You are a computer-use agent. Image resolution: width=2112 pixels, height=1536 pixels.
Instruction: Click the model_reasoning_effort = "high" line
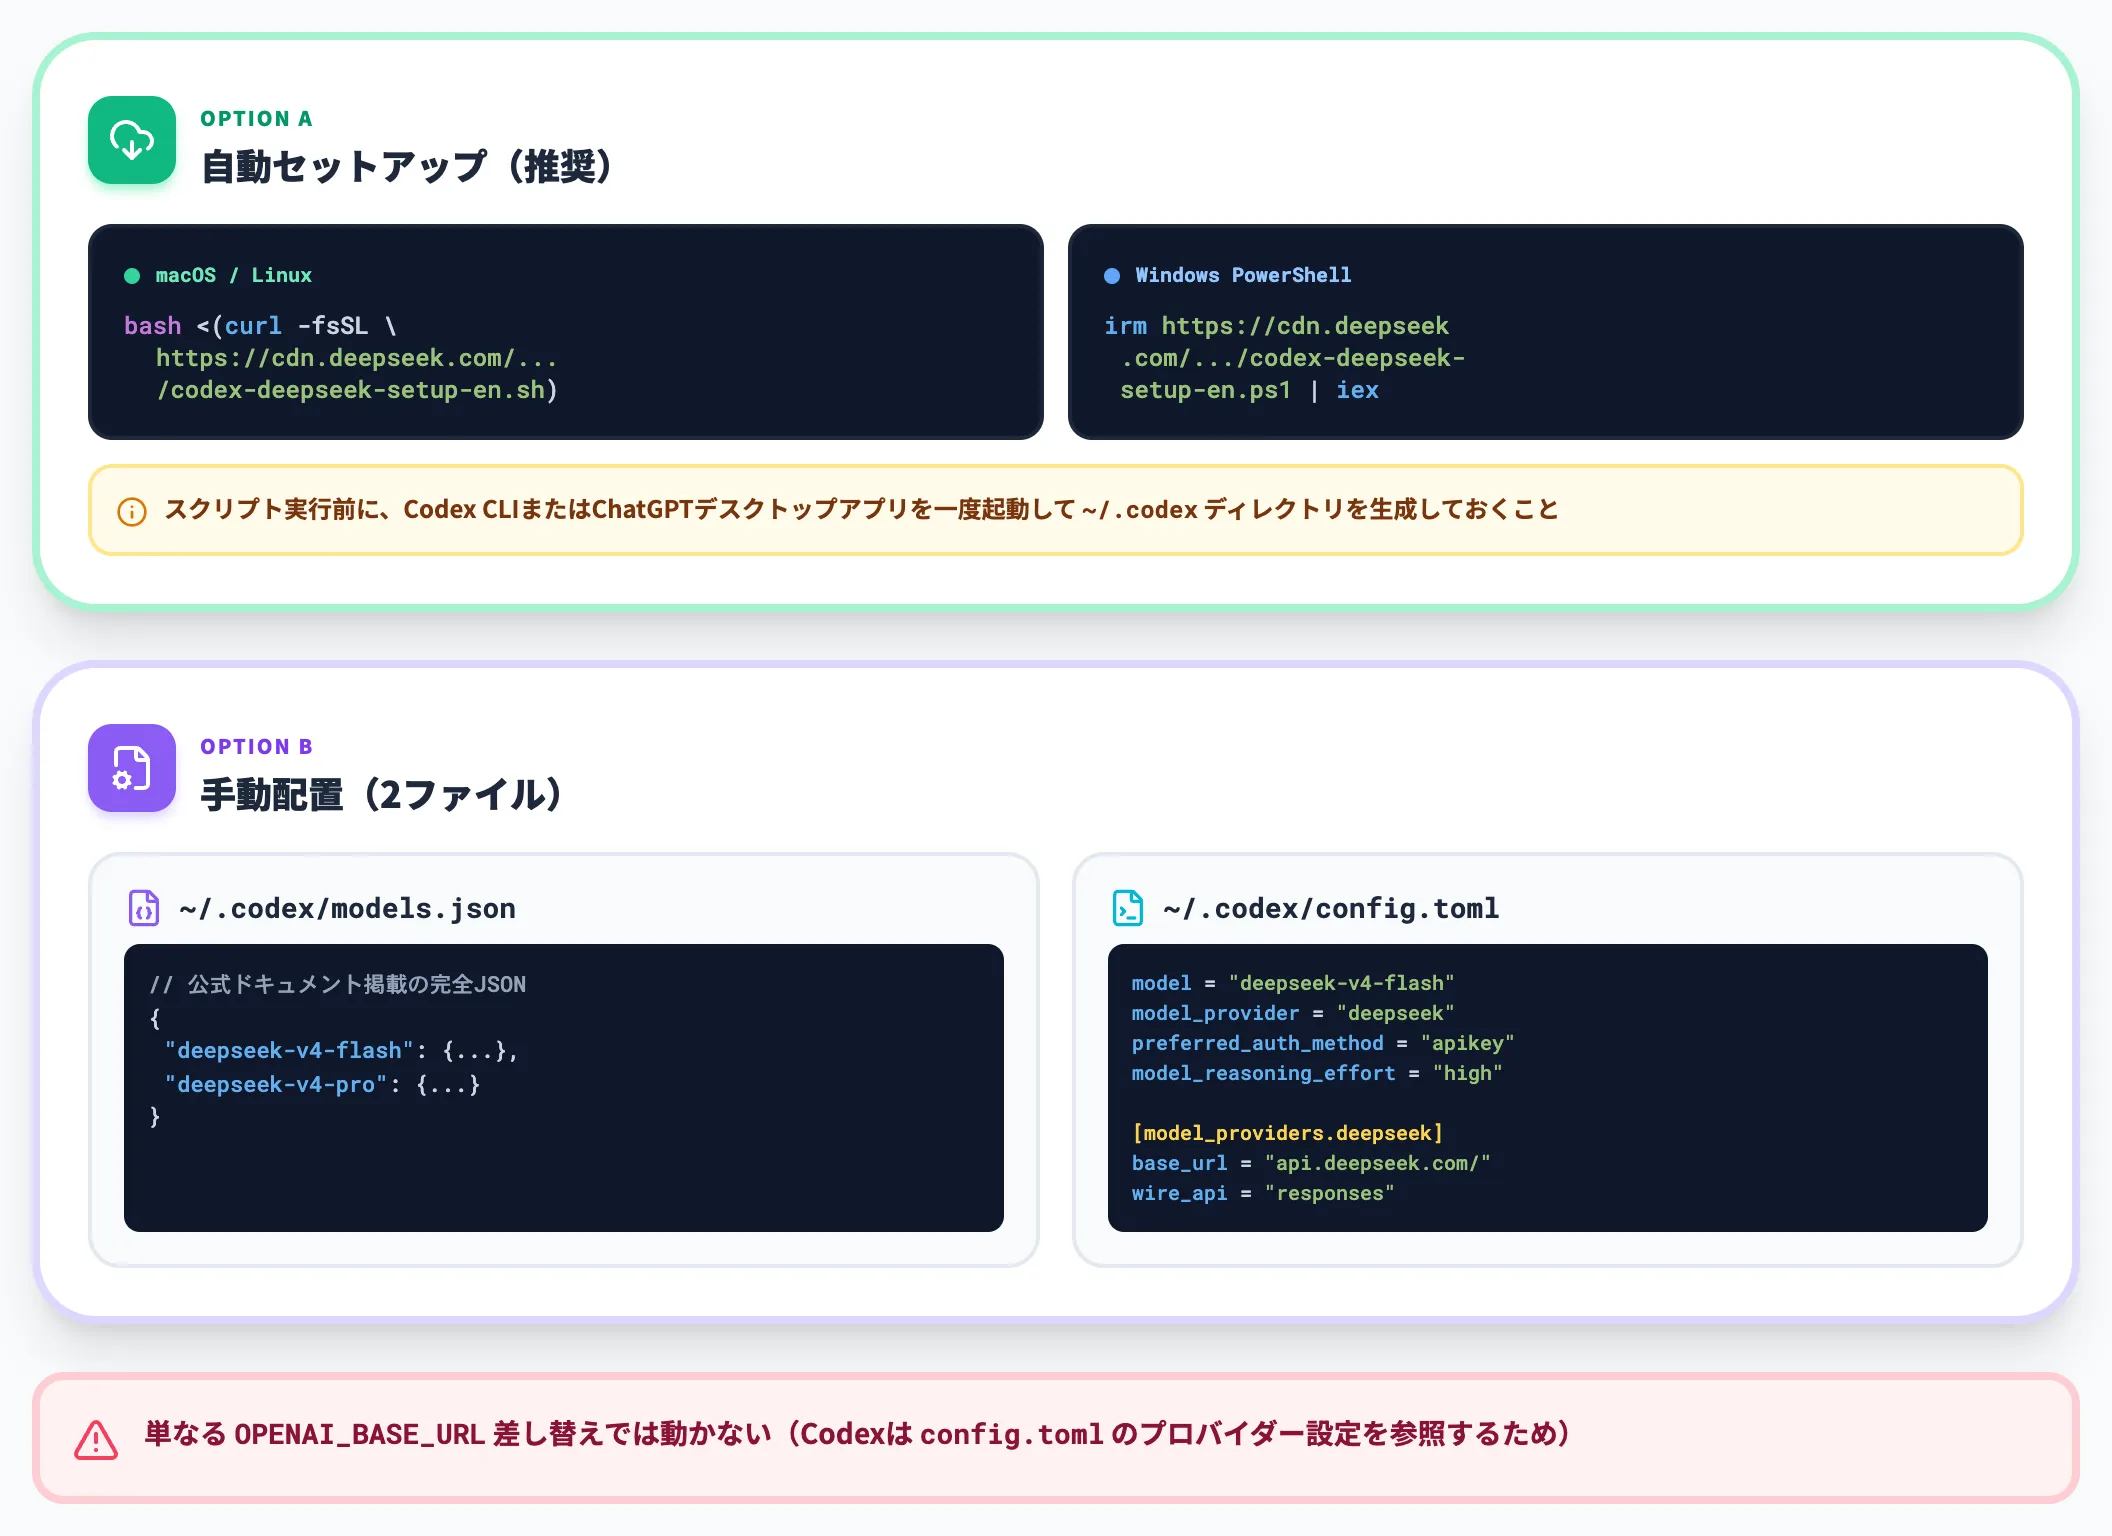pos(1317,1074)
